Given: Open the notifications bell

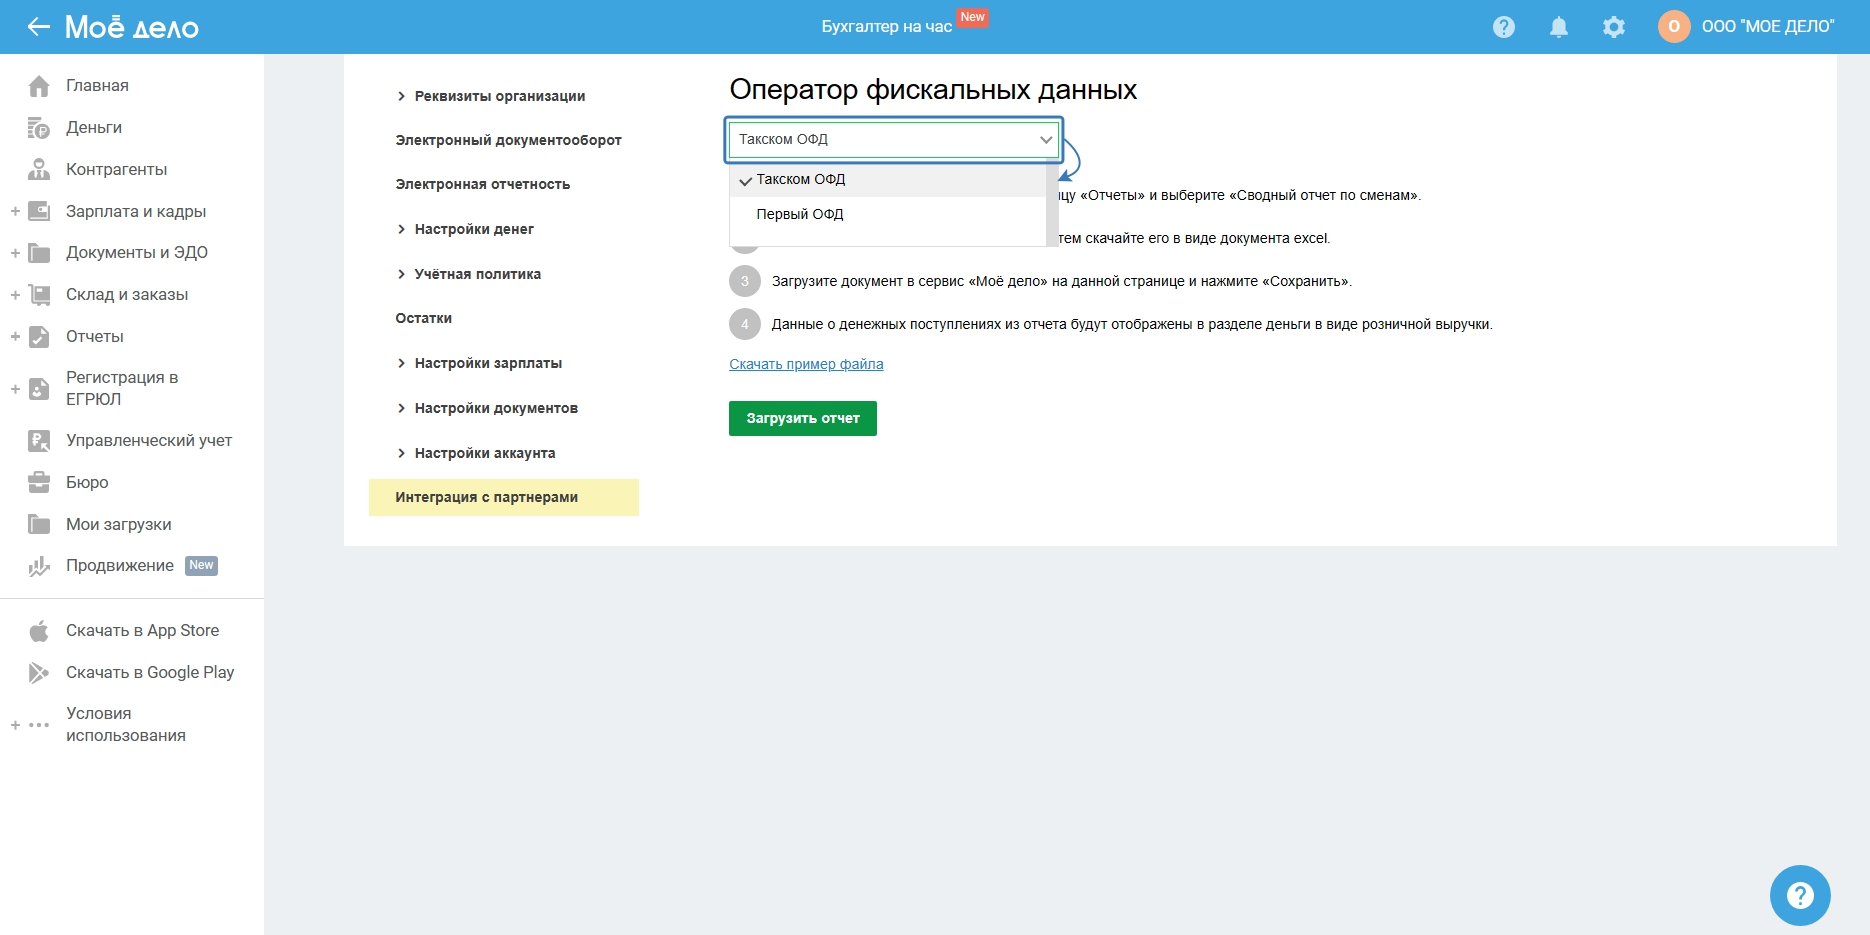Looking at the screenshot, I should click(1559, 27).
